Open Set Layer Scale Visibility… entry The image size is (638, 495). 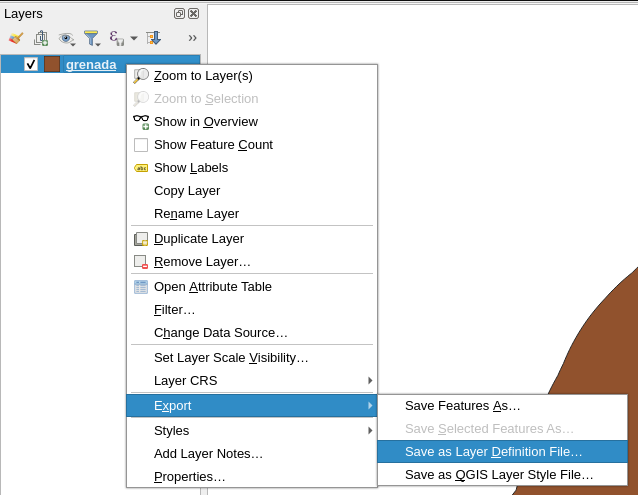(252, 358)
